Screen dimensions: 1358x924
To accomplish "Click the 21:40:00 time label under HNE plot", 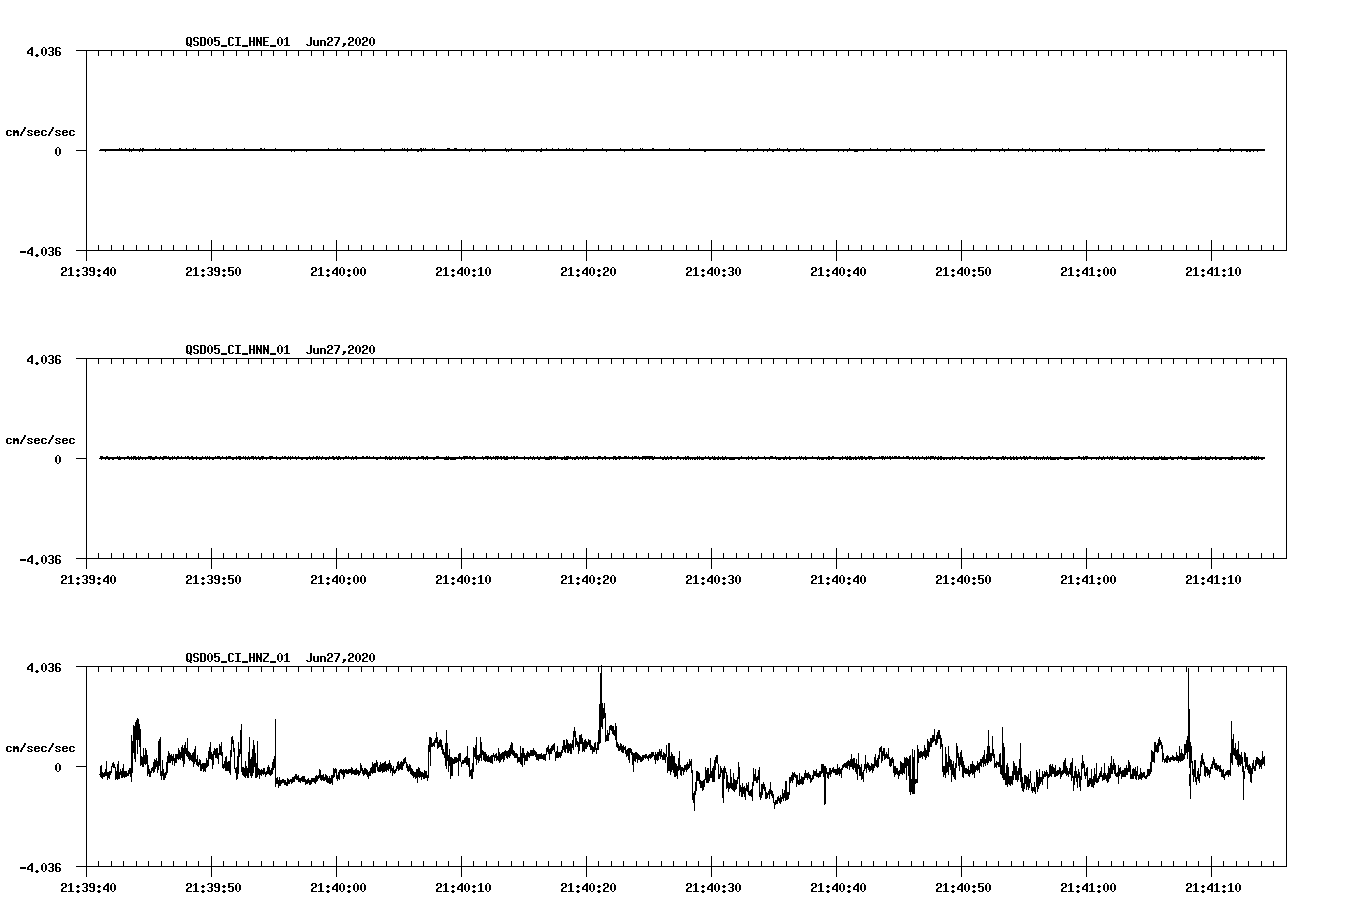I will 338,272.
